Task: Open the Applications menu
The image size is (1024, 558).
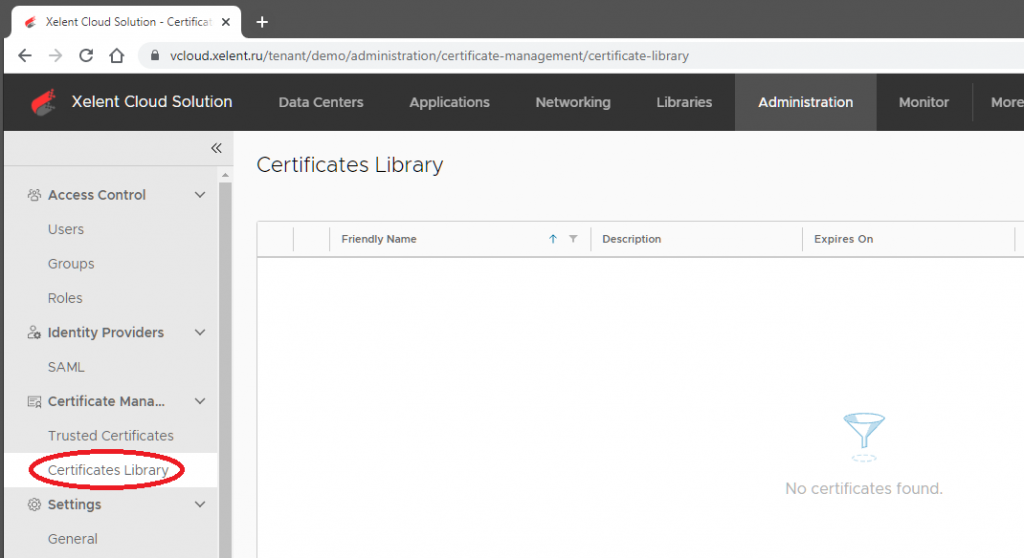Action: [449, 103]
